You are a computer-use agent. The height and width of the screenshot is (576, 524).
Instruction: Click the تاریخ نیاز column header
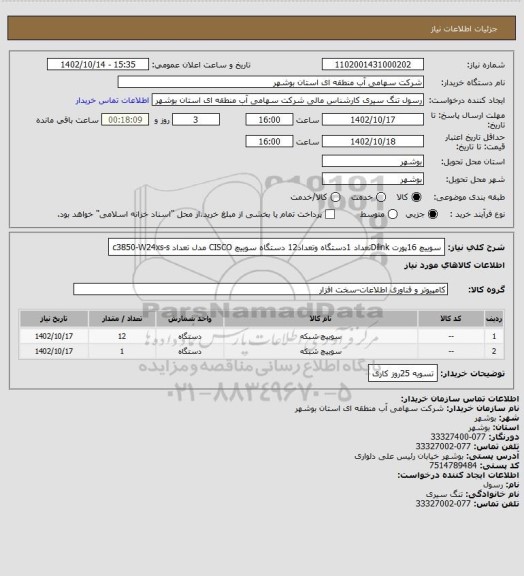point(54,319)
